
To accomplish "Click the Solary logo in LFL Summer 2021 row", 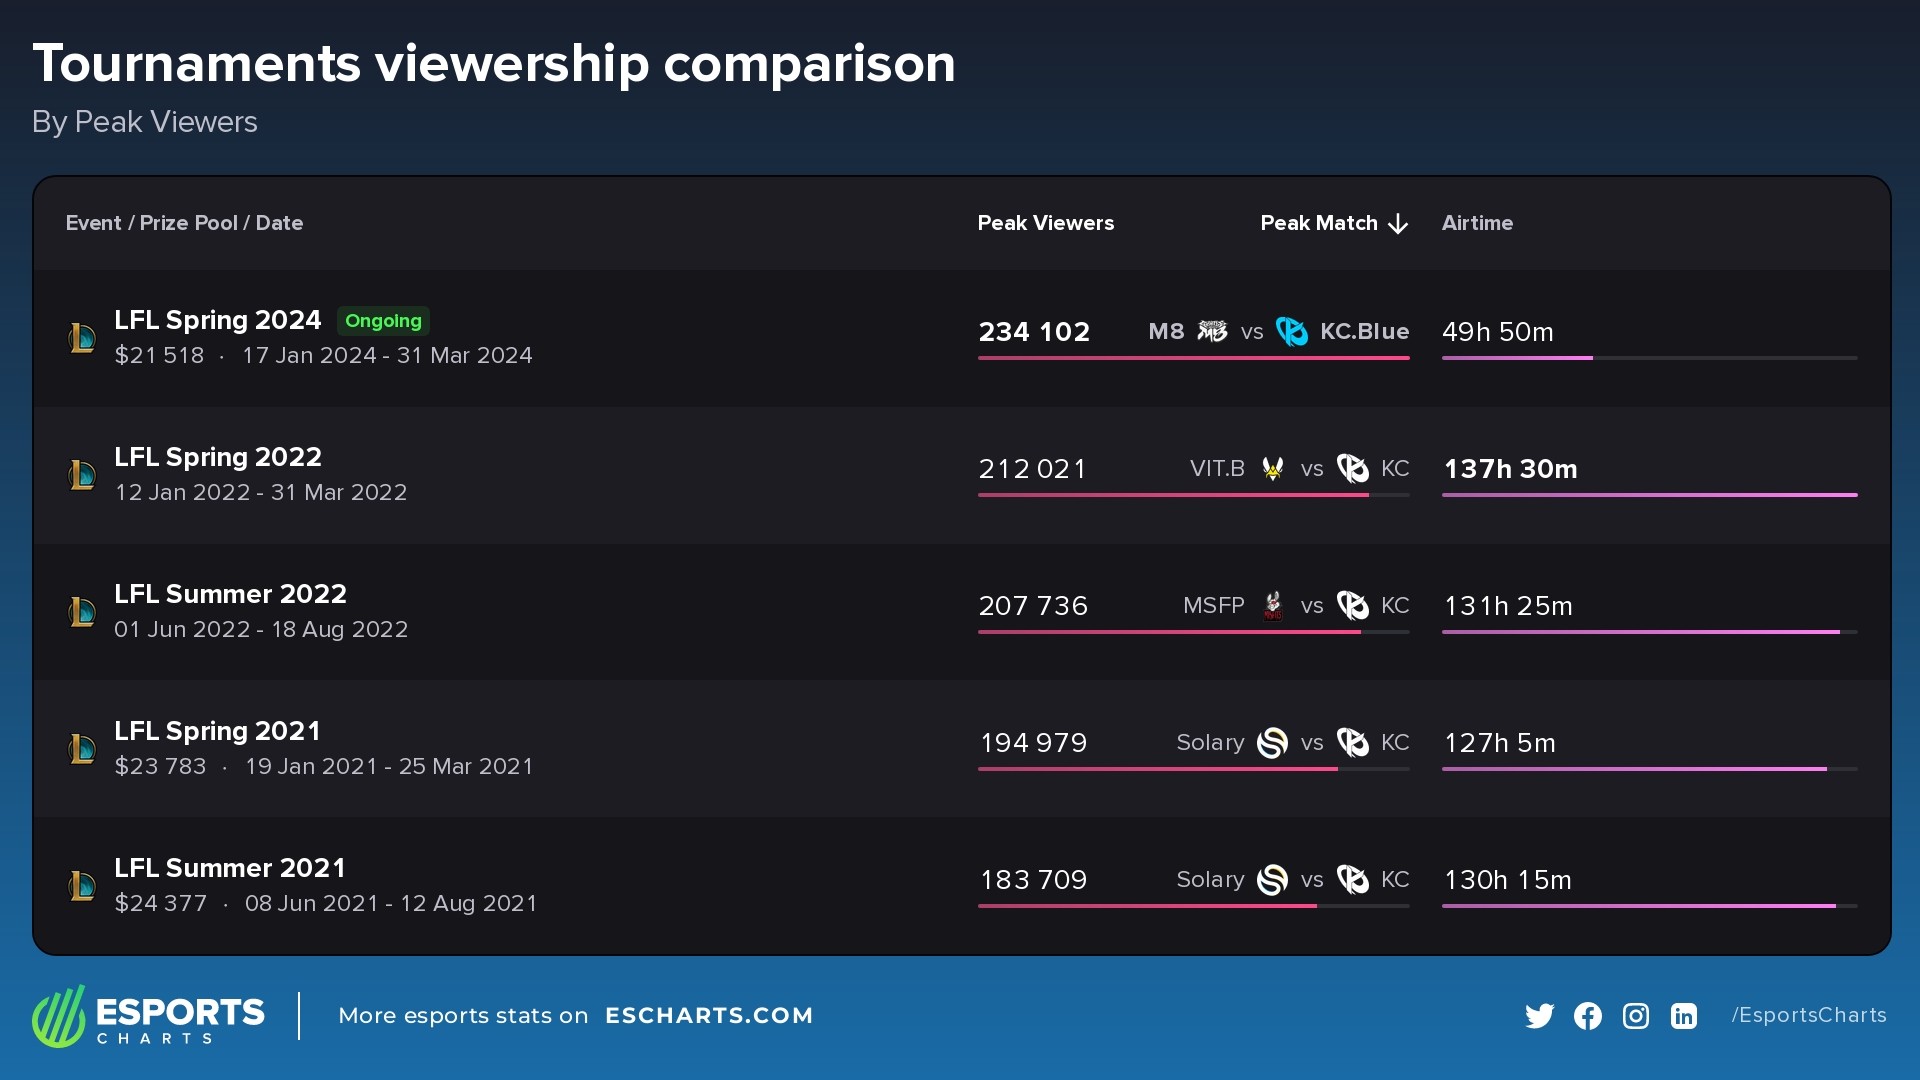I will (x=1272, y=879).
